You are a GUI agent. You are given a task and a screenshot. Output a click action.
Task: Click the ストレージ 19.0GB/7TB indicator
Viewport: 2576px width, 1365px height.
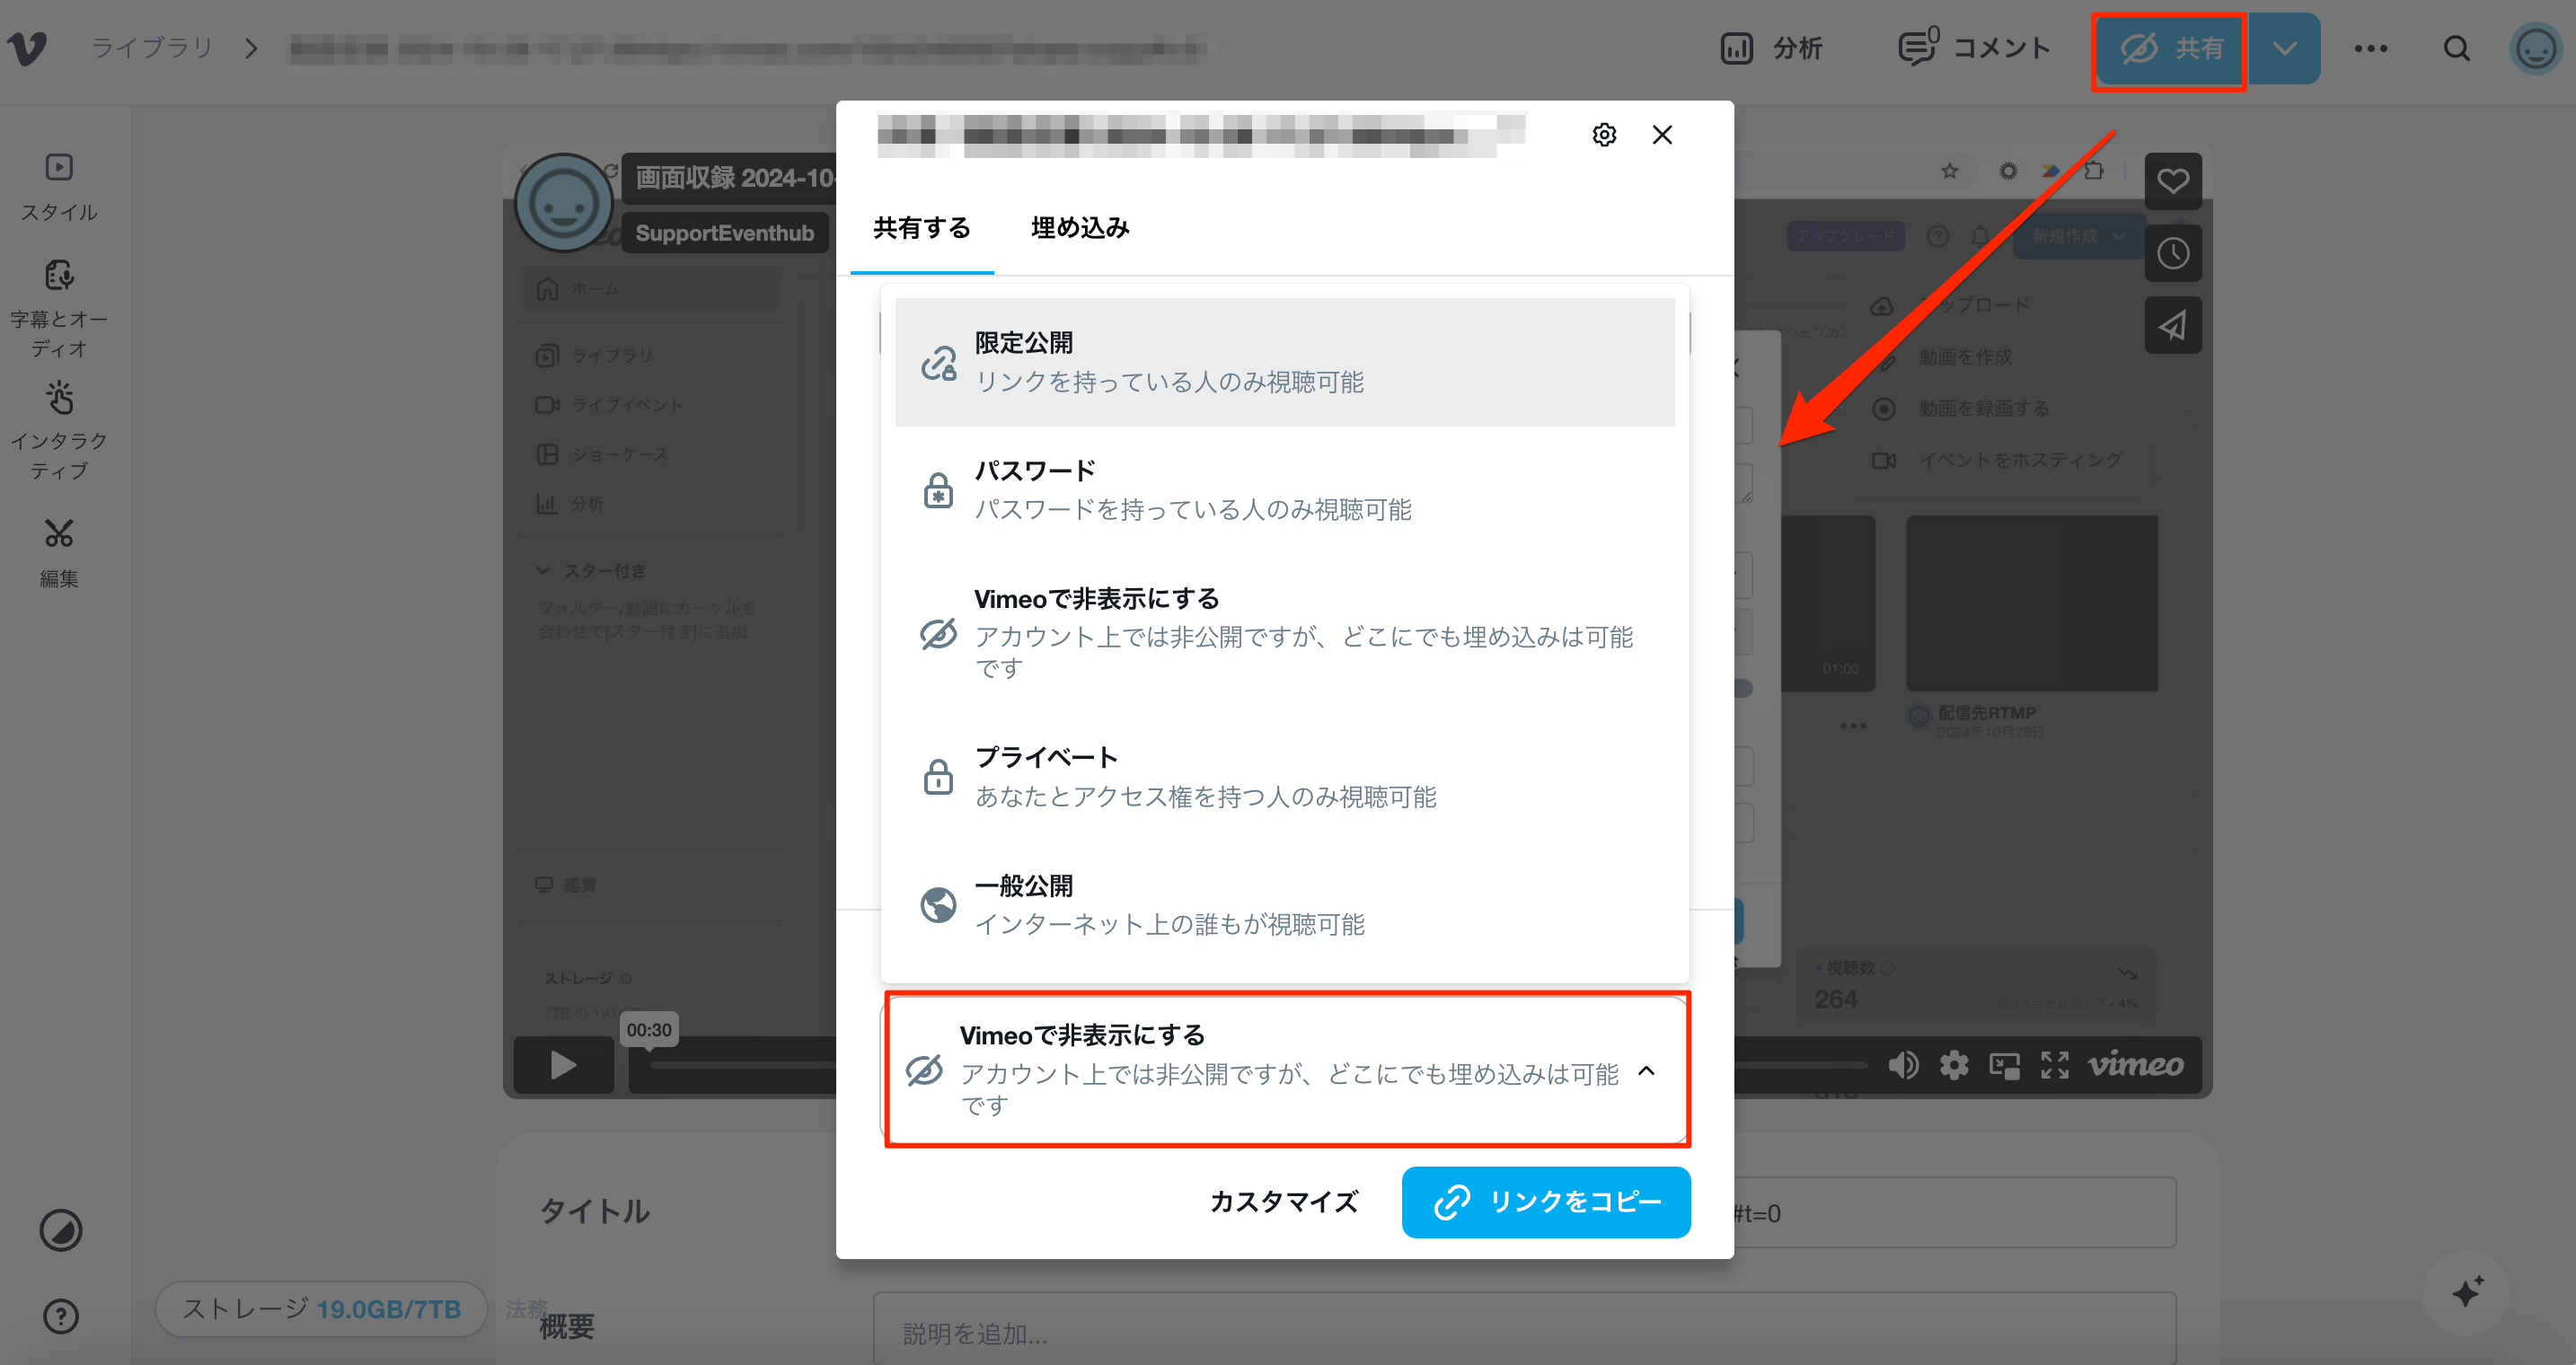pos(321,1308)
